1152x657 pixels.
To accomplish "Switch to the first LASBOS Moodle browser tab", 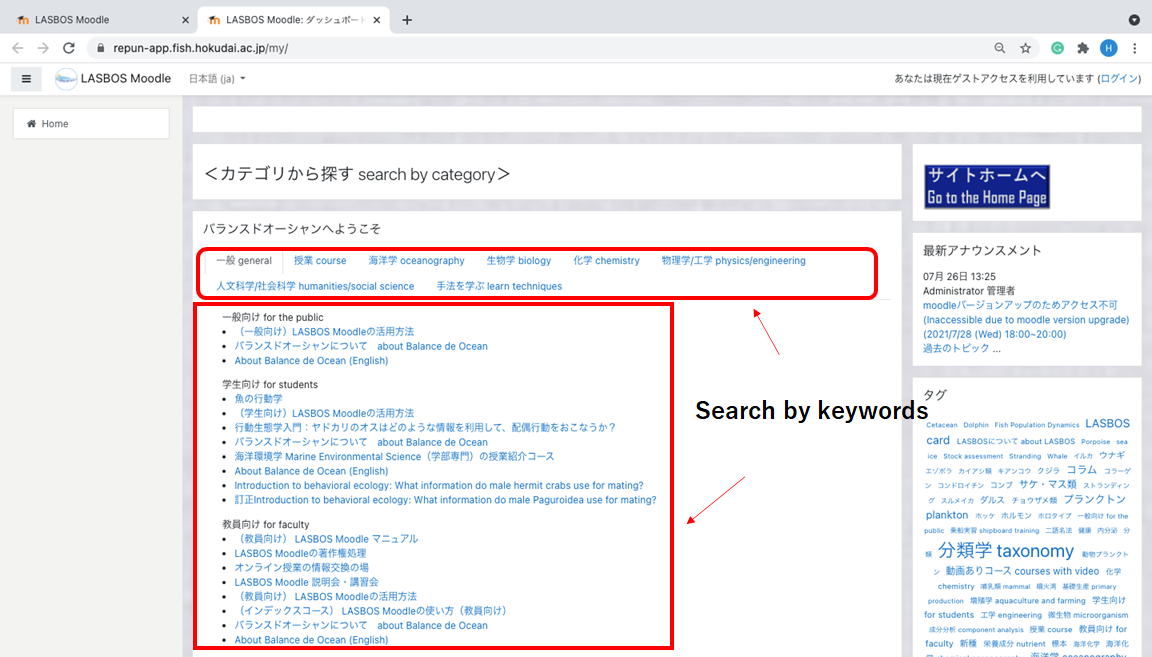I will pos(97,20).
